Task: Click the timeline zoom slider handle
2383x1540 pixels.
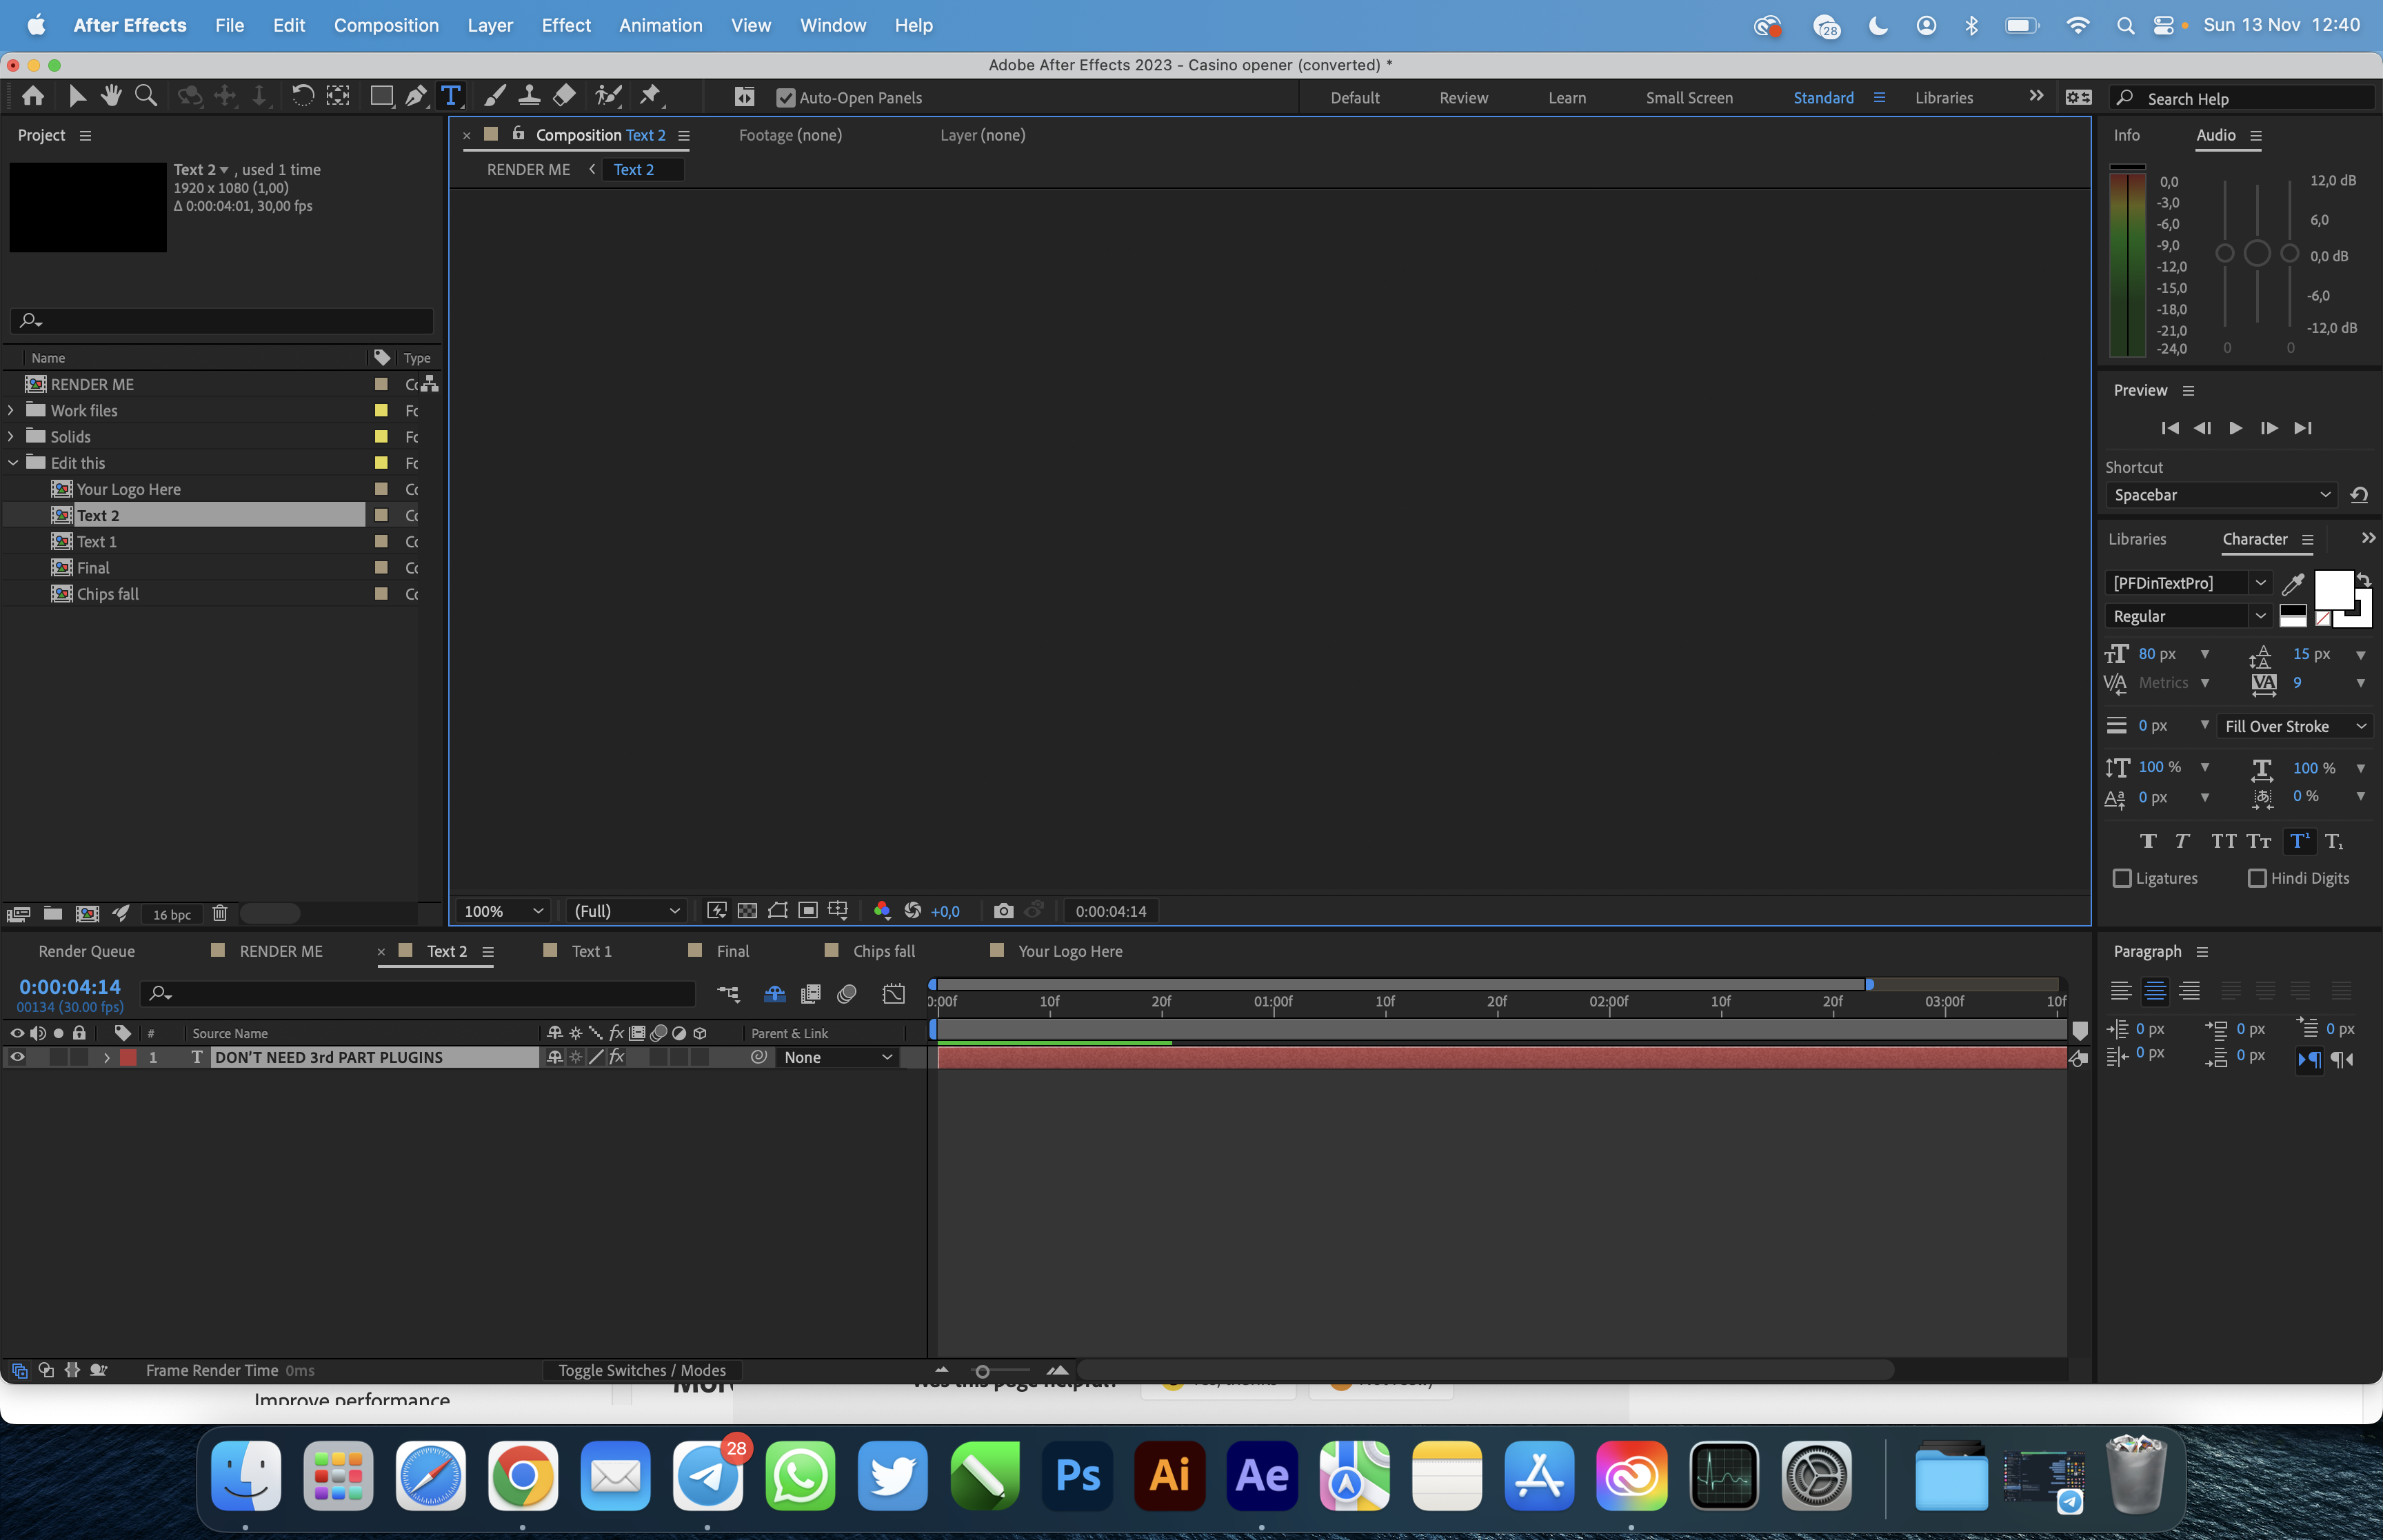Action: [982, 1371]
